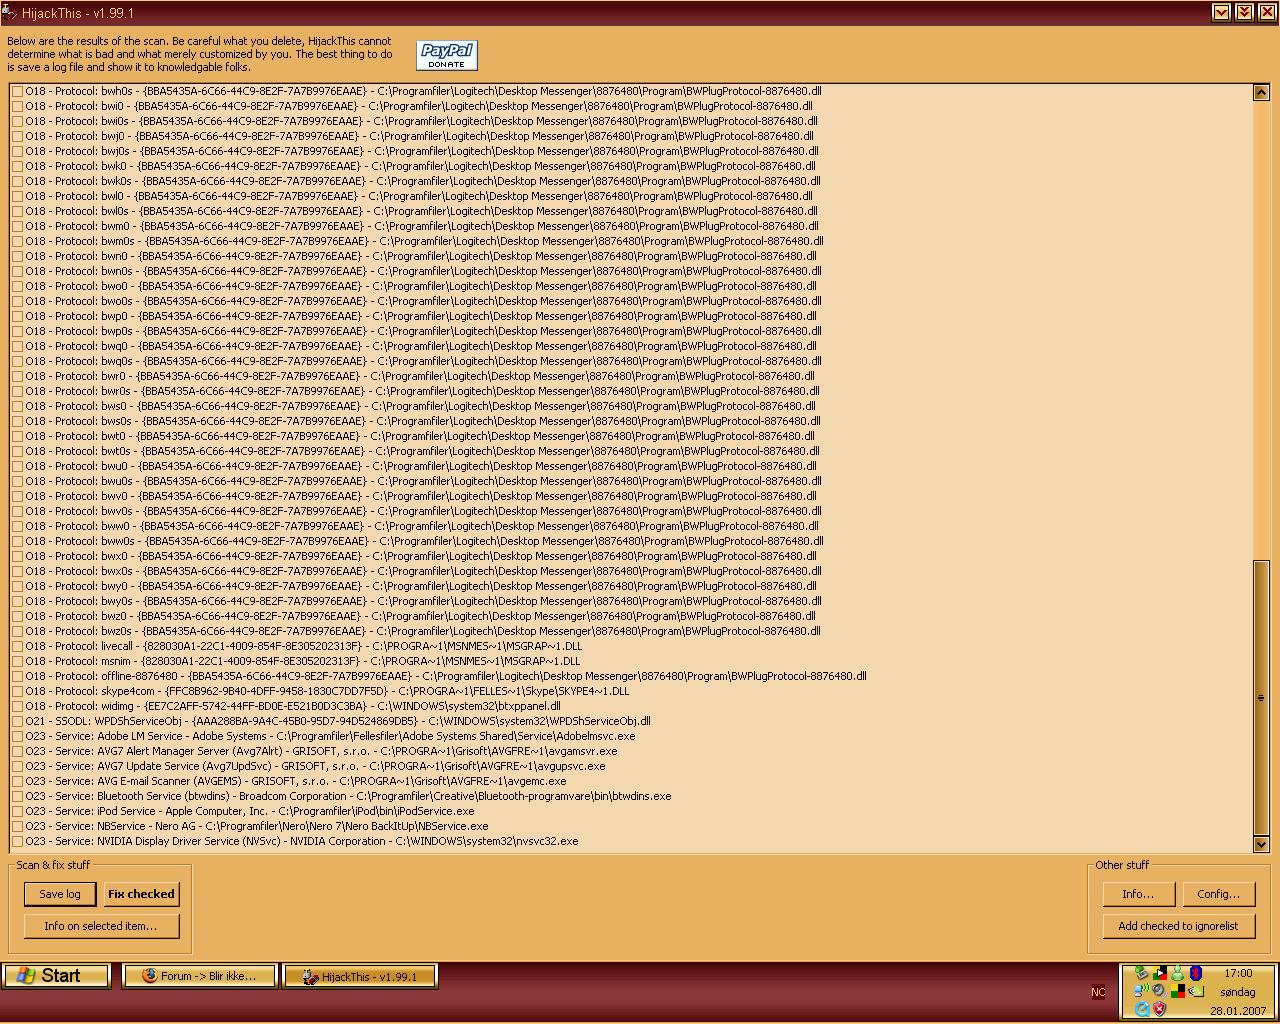Check the O18 Protocol livecall entry
Image resolution: width=1280 pixels, height=1024 pixels.
pyautogui.click(x=17, y=647)
